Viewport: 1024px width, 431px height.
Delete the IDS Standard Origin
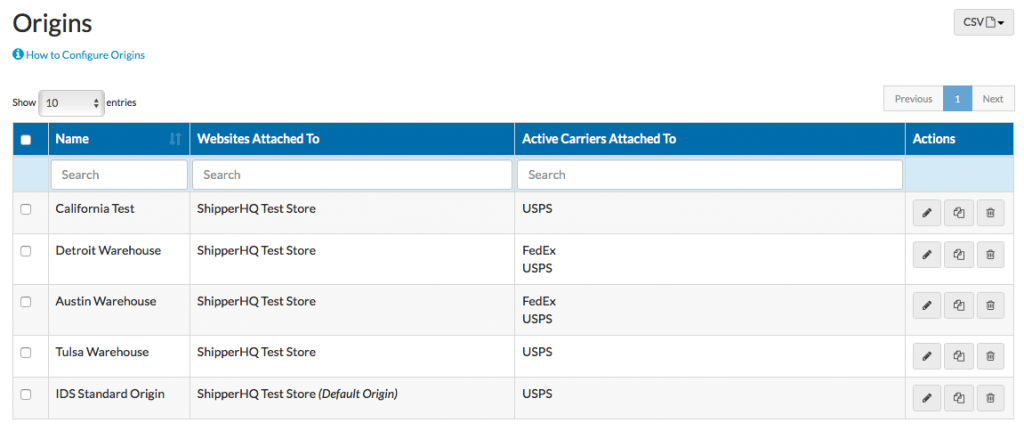click(990, 399)
